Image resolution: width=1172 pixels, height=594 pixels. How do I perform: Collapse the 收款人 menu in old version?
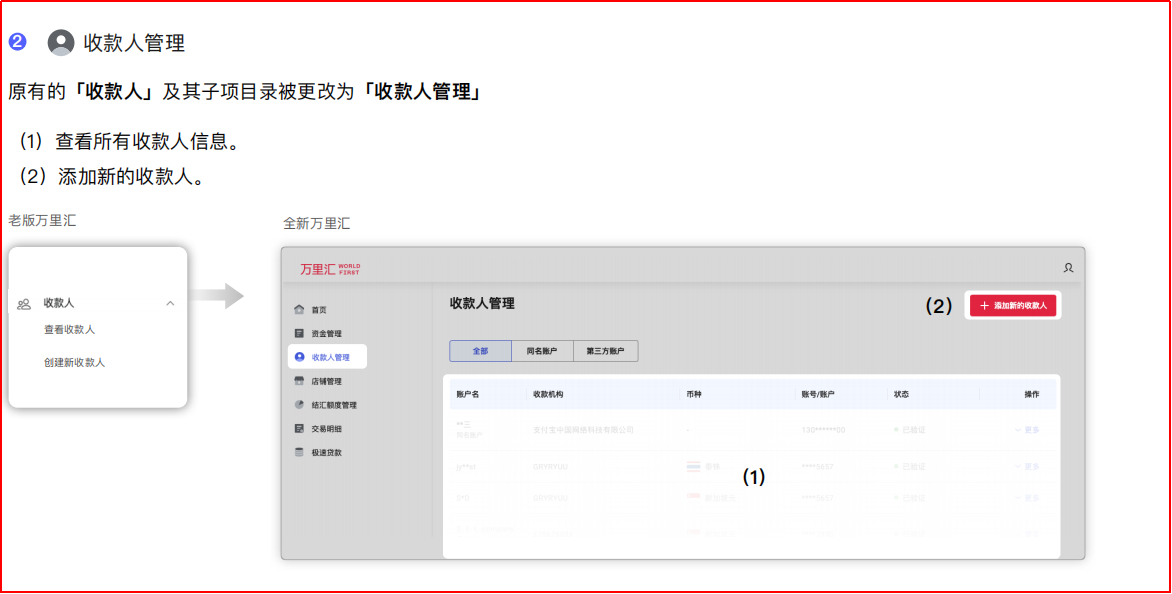coord(170,303)
